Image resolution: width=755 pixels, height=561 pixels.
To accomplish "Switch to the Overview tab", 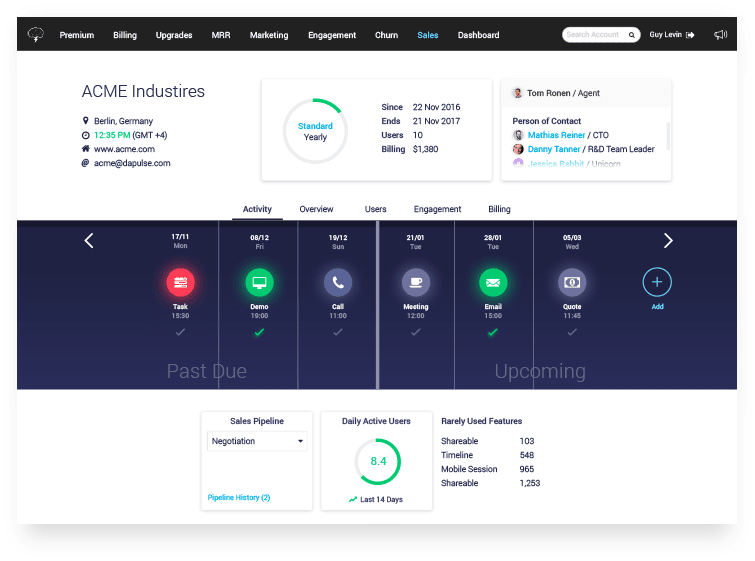I will (x=316, y=209).
